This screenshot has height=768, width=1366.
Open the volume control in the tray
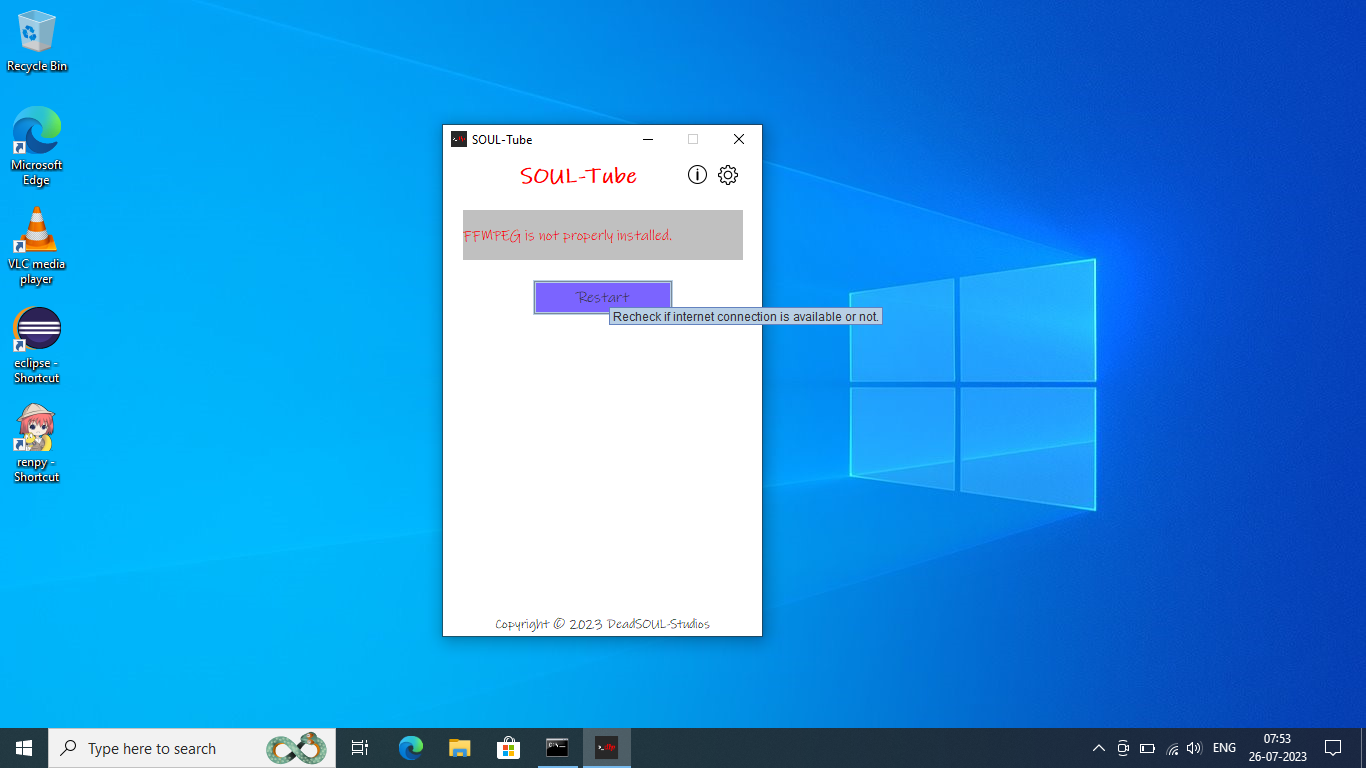(1194, 747)
